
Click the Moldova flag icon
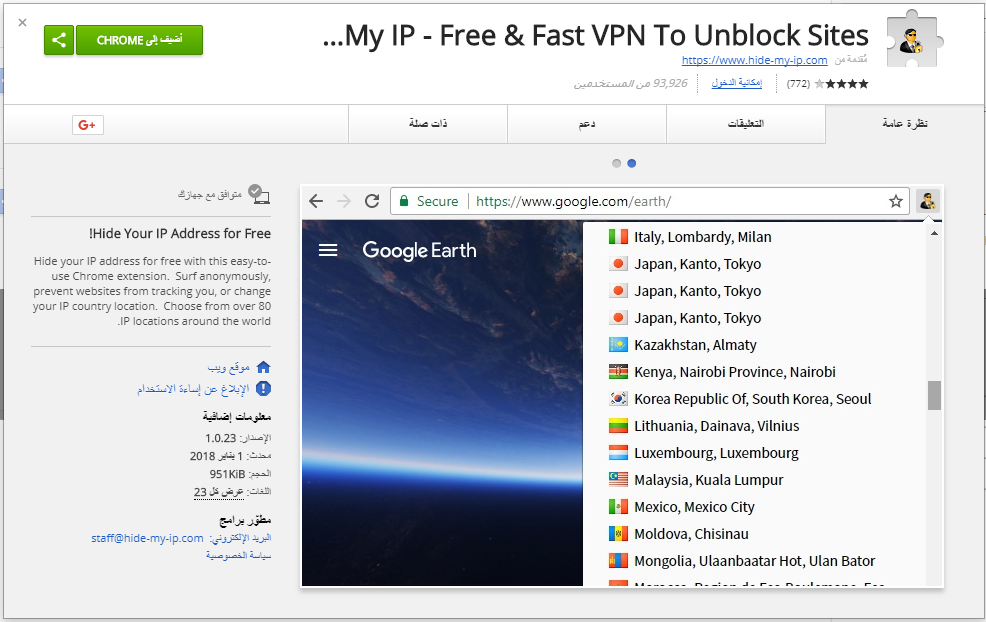[618, 535]
